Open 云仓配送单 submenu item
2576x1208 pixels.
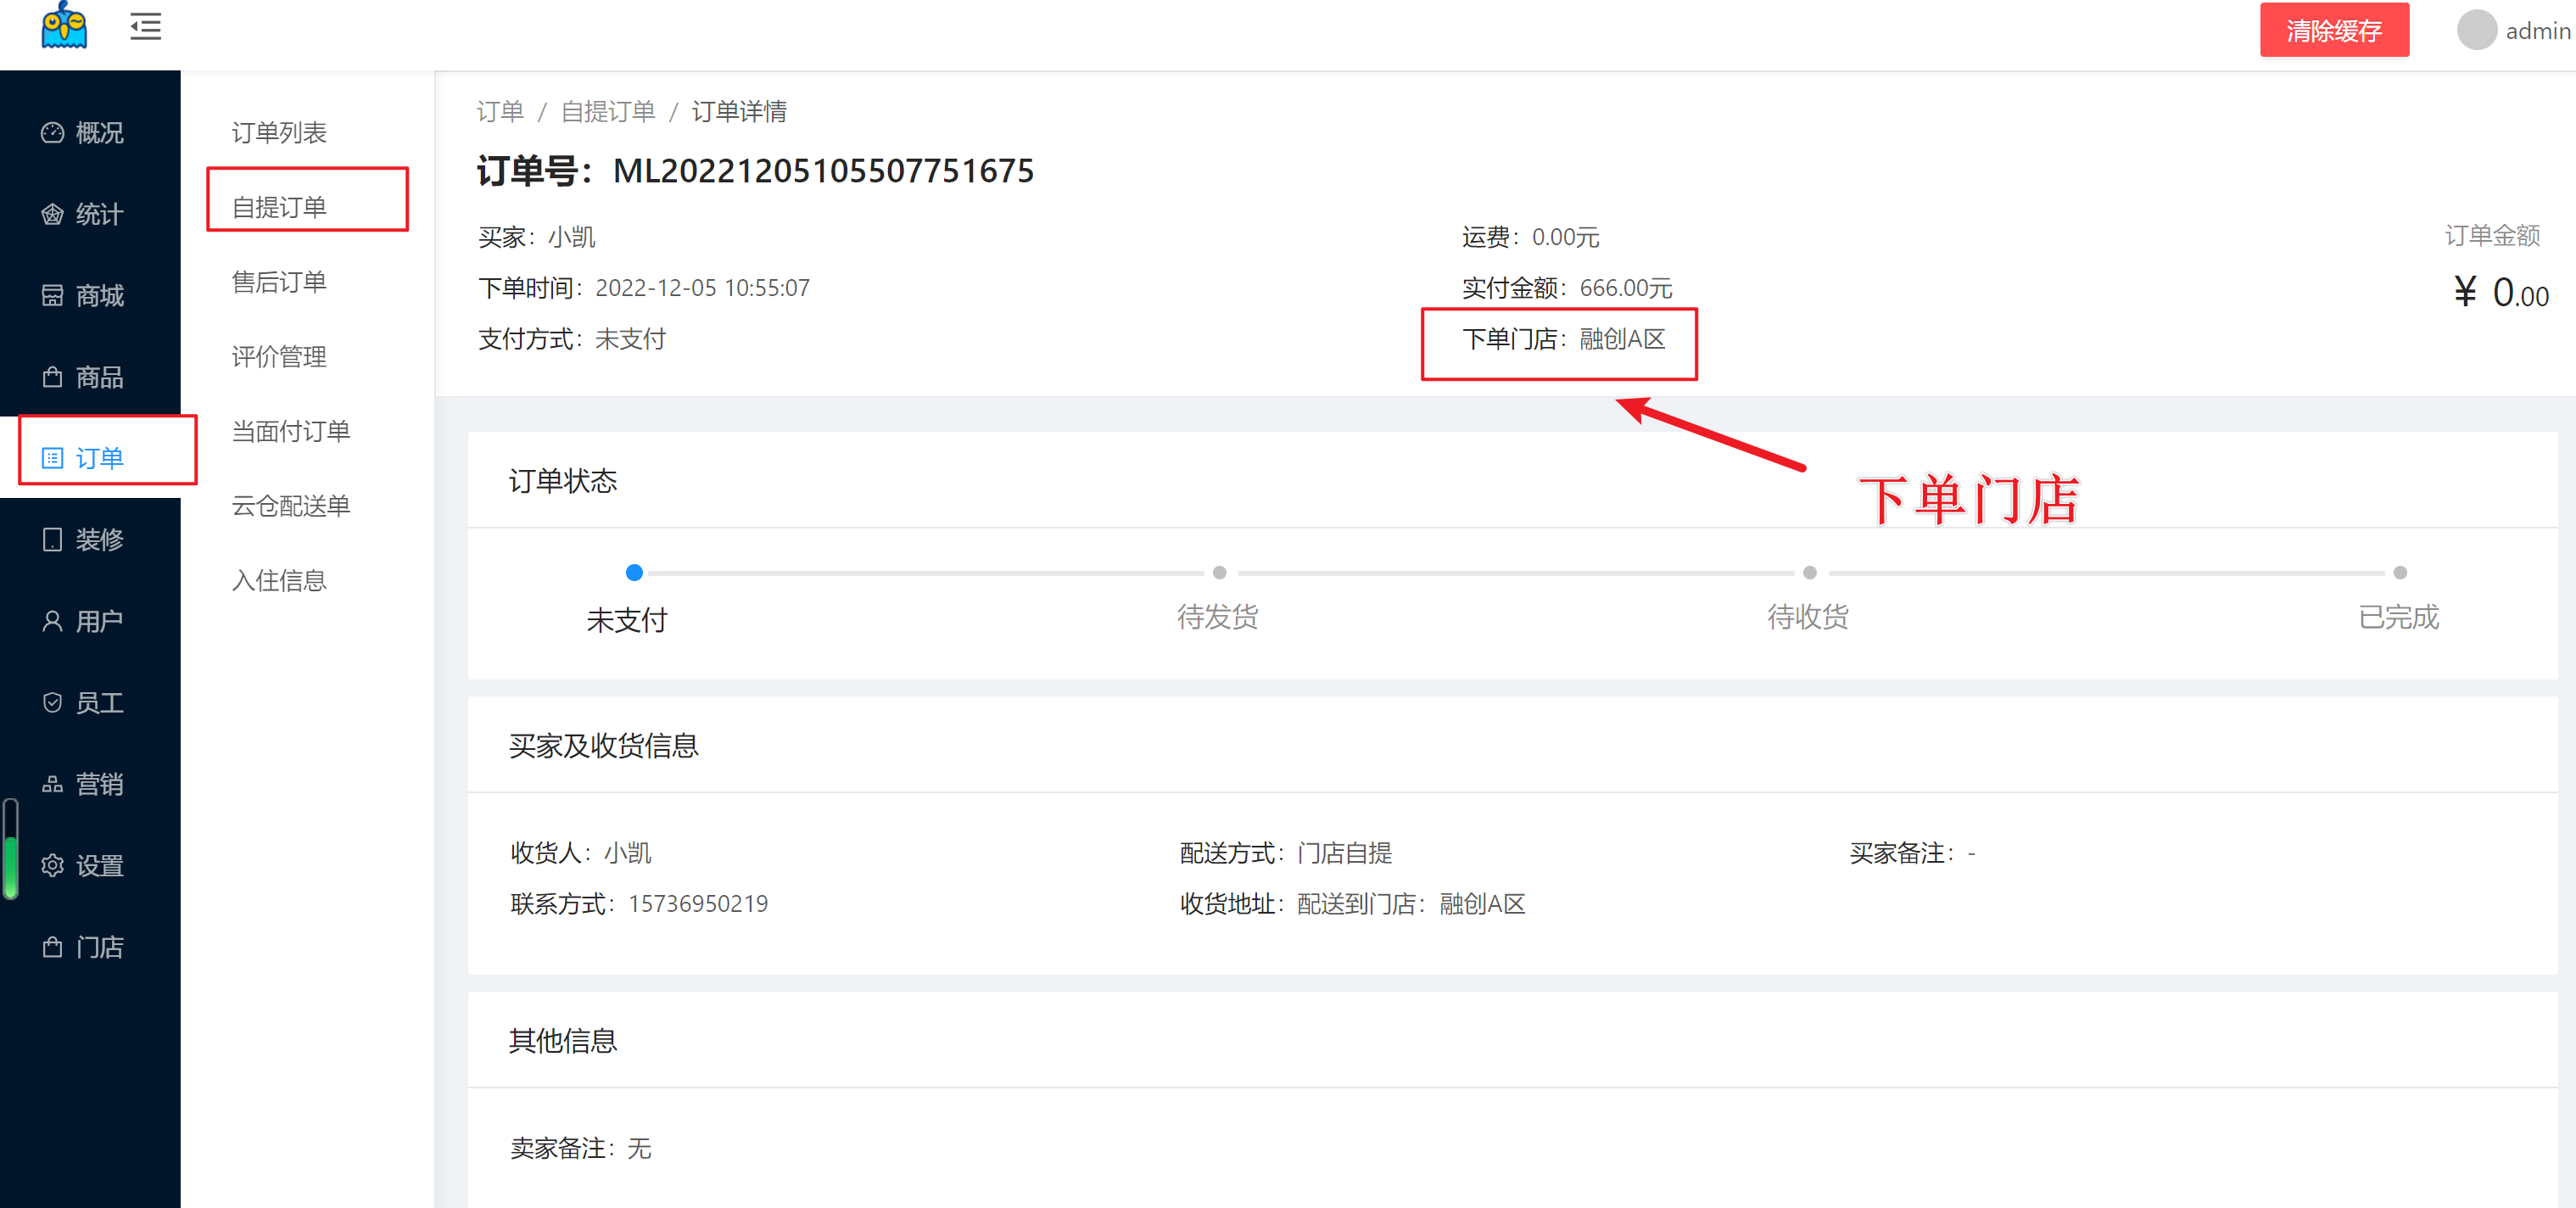point(291,506)
